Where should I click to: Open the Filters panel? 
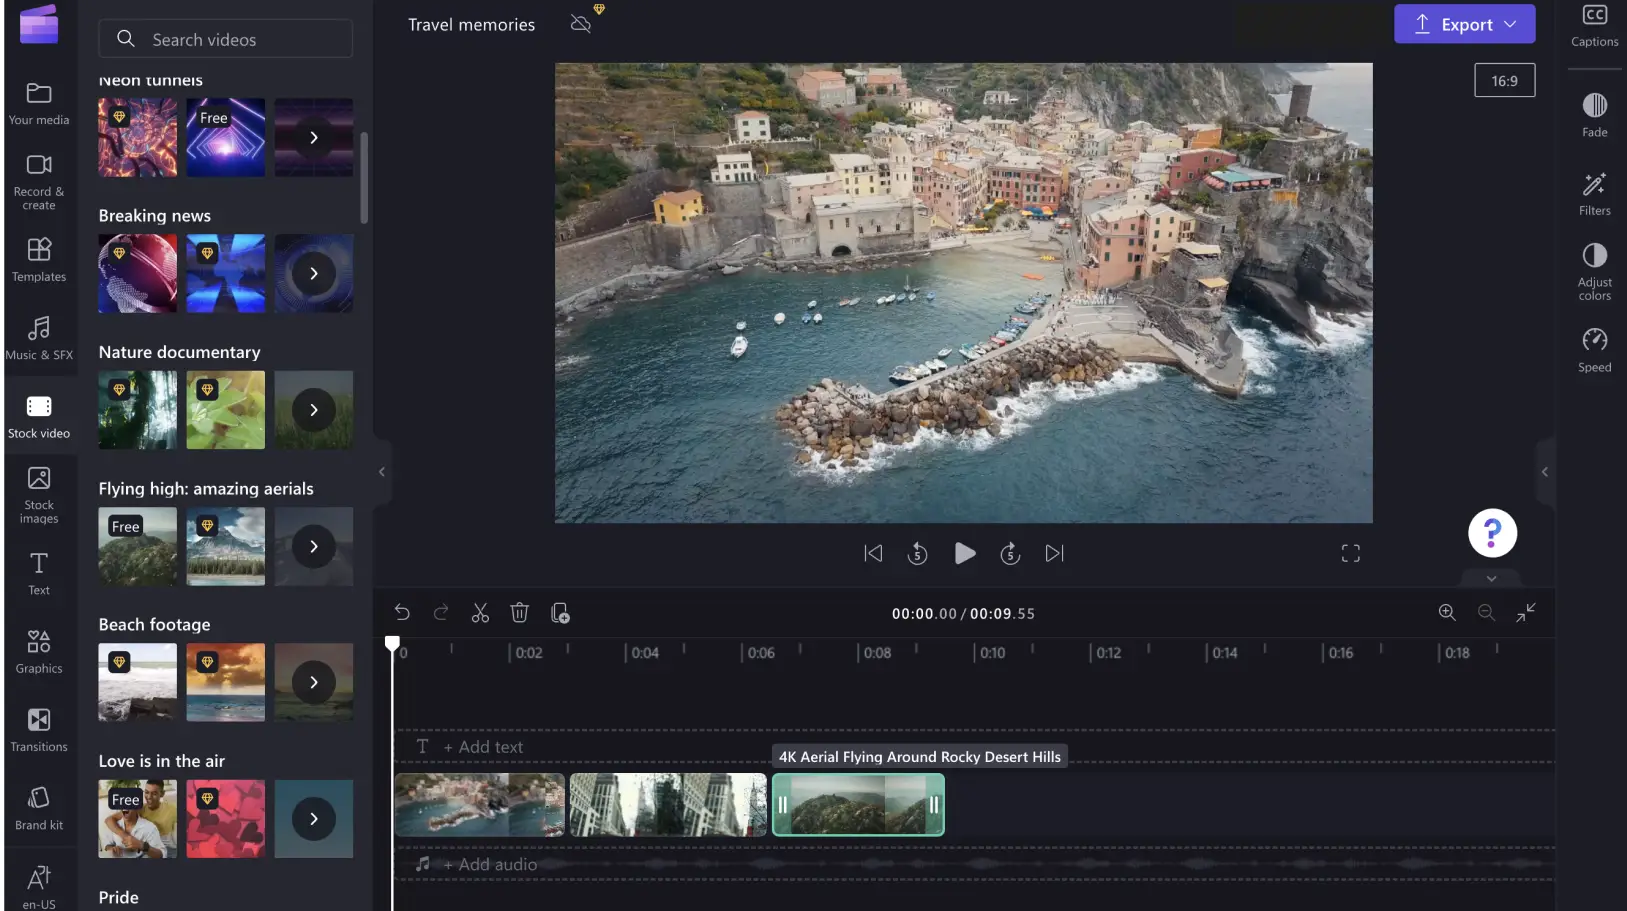1594,194
